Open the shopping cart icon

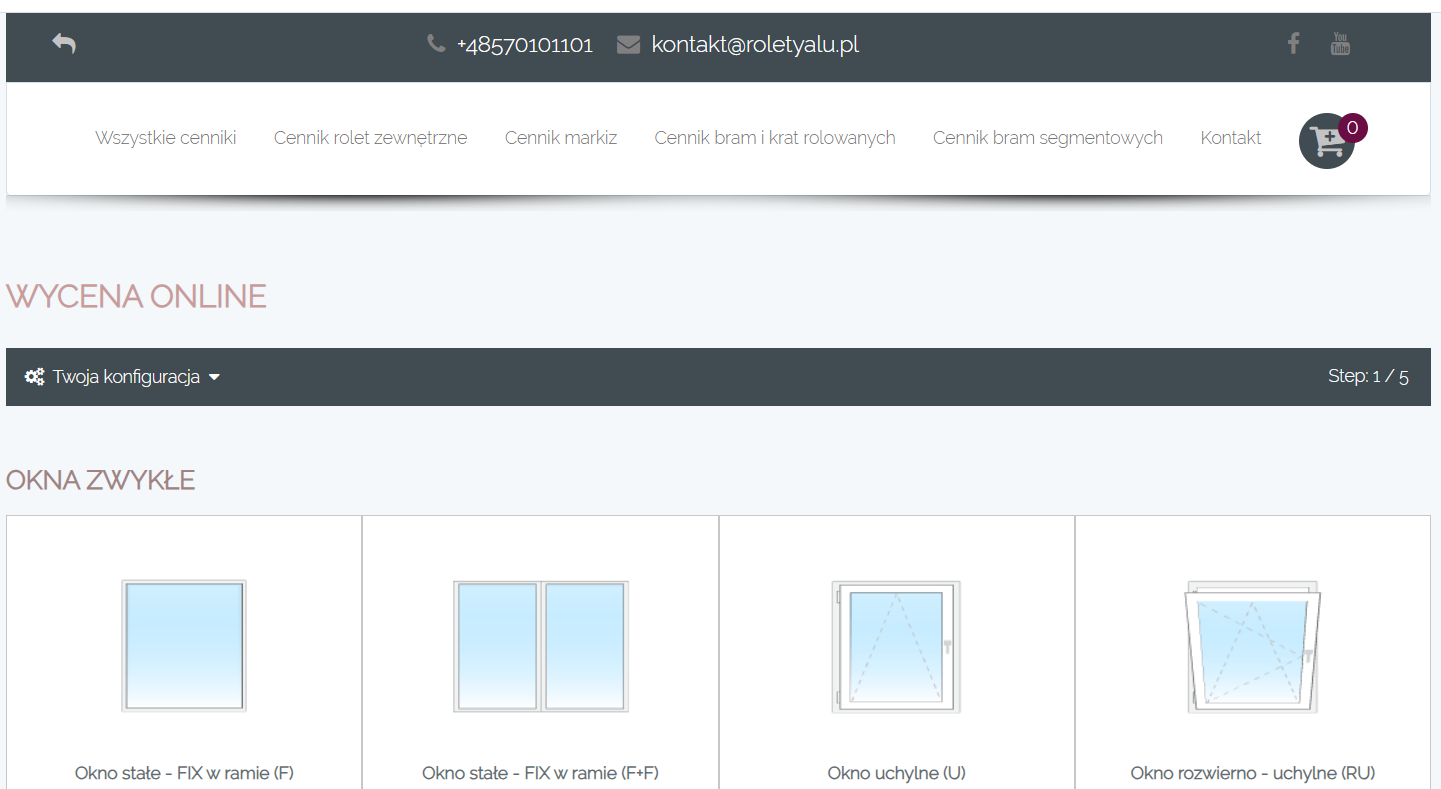[x=1326, y=142]
